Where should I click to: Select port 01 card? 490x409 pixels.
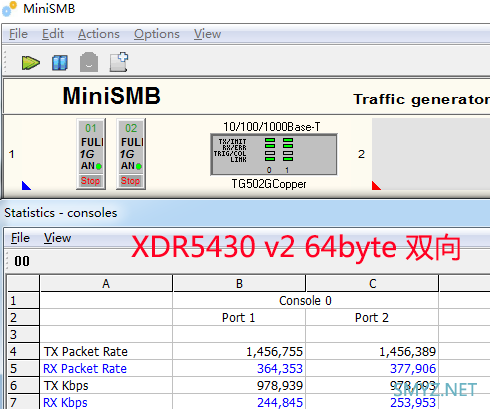pos(91,154)
